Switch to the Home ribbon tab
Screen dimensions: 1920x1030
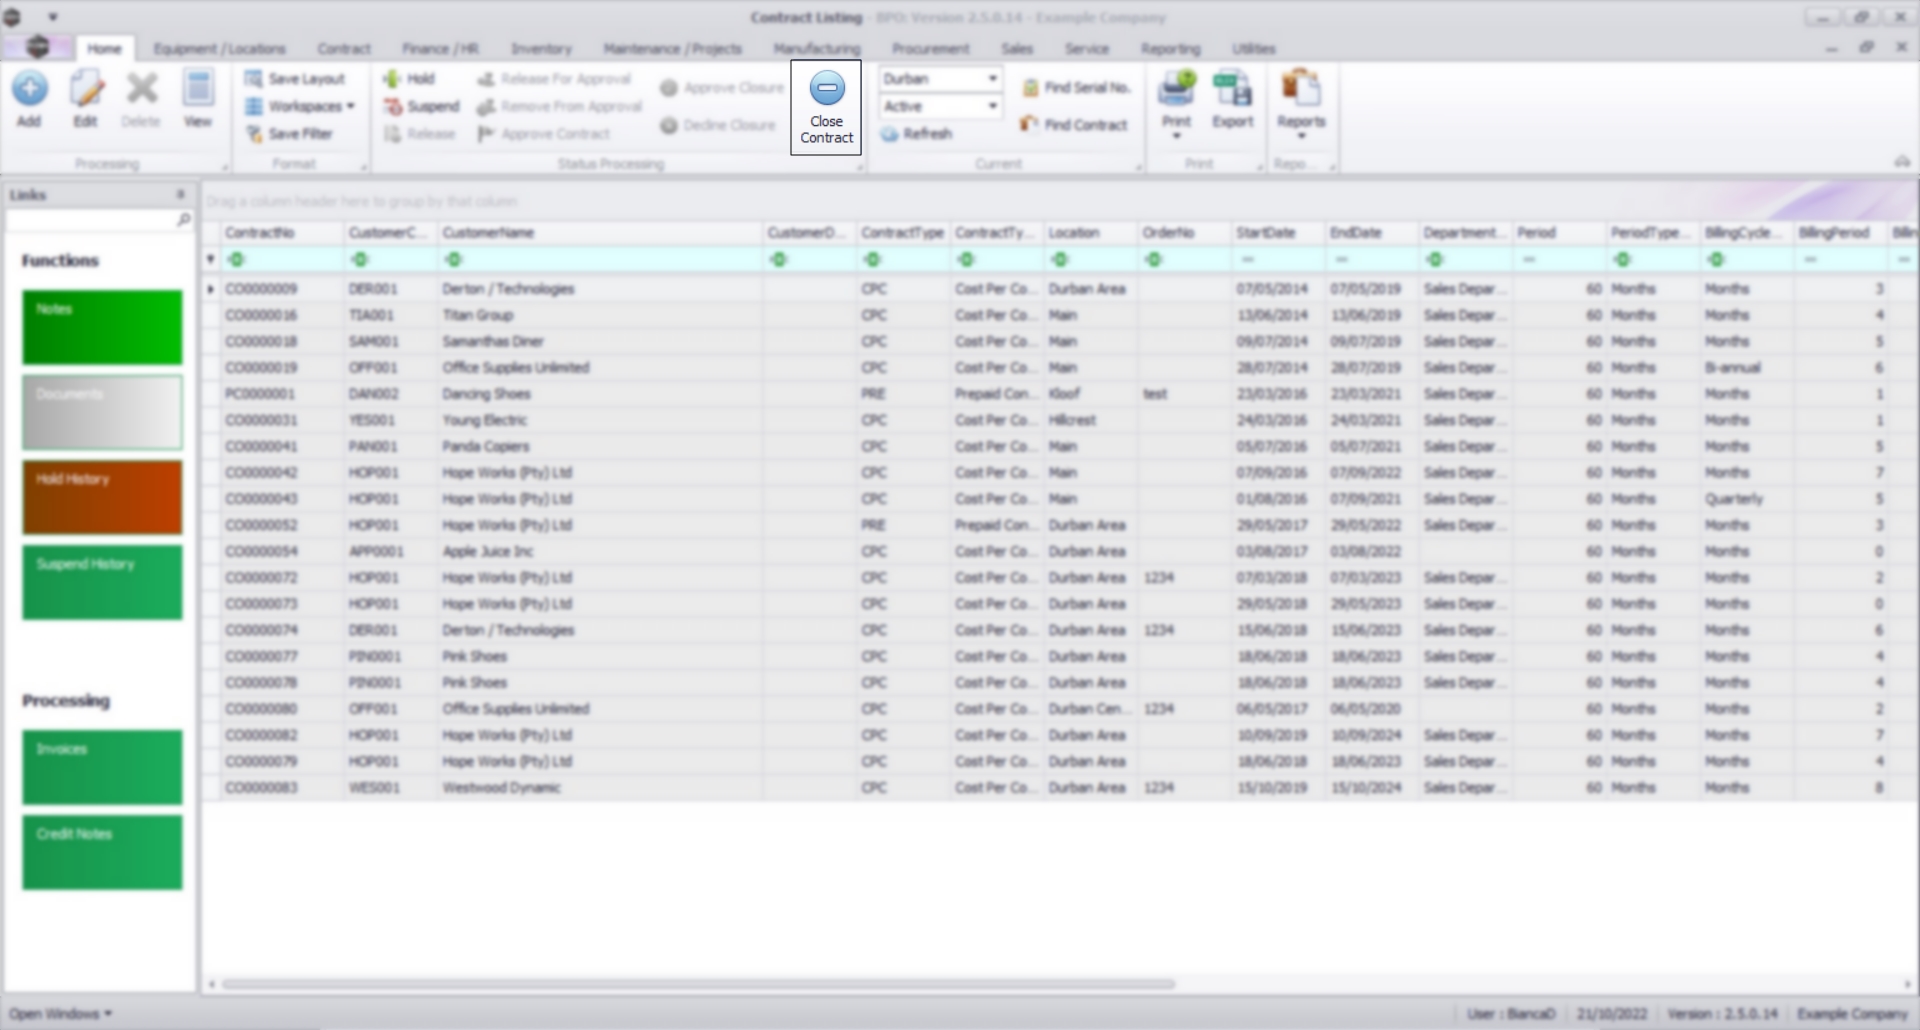[x=103, y=48]
